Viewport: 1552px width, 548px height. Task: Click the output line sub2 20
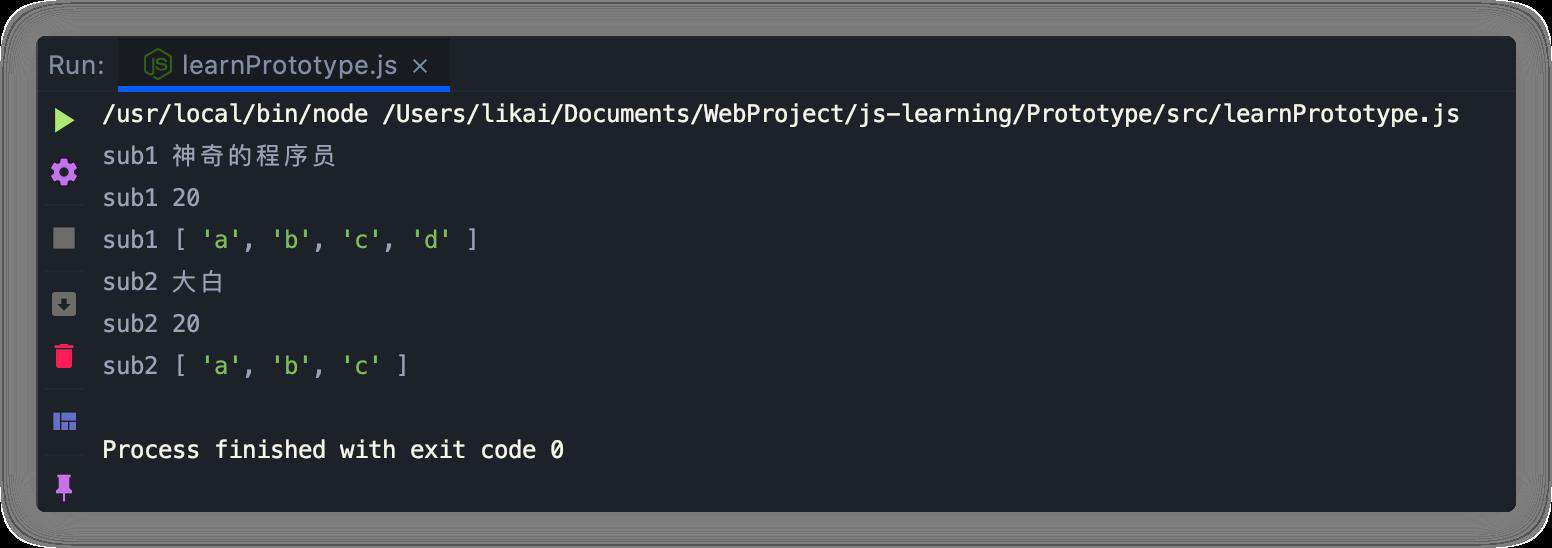(x=151, y=324)
